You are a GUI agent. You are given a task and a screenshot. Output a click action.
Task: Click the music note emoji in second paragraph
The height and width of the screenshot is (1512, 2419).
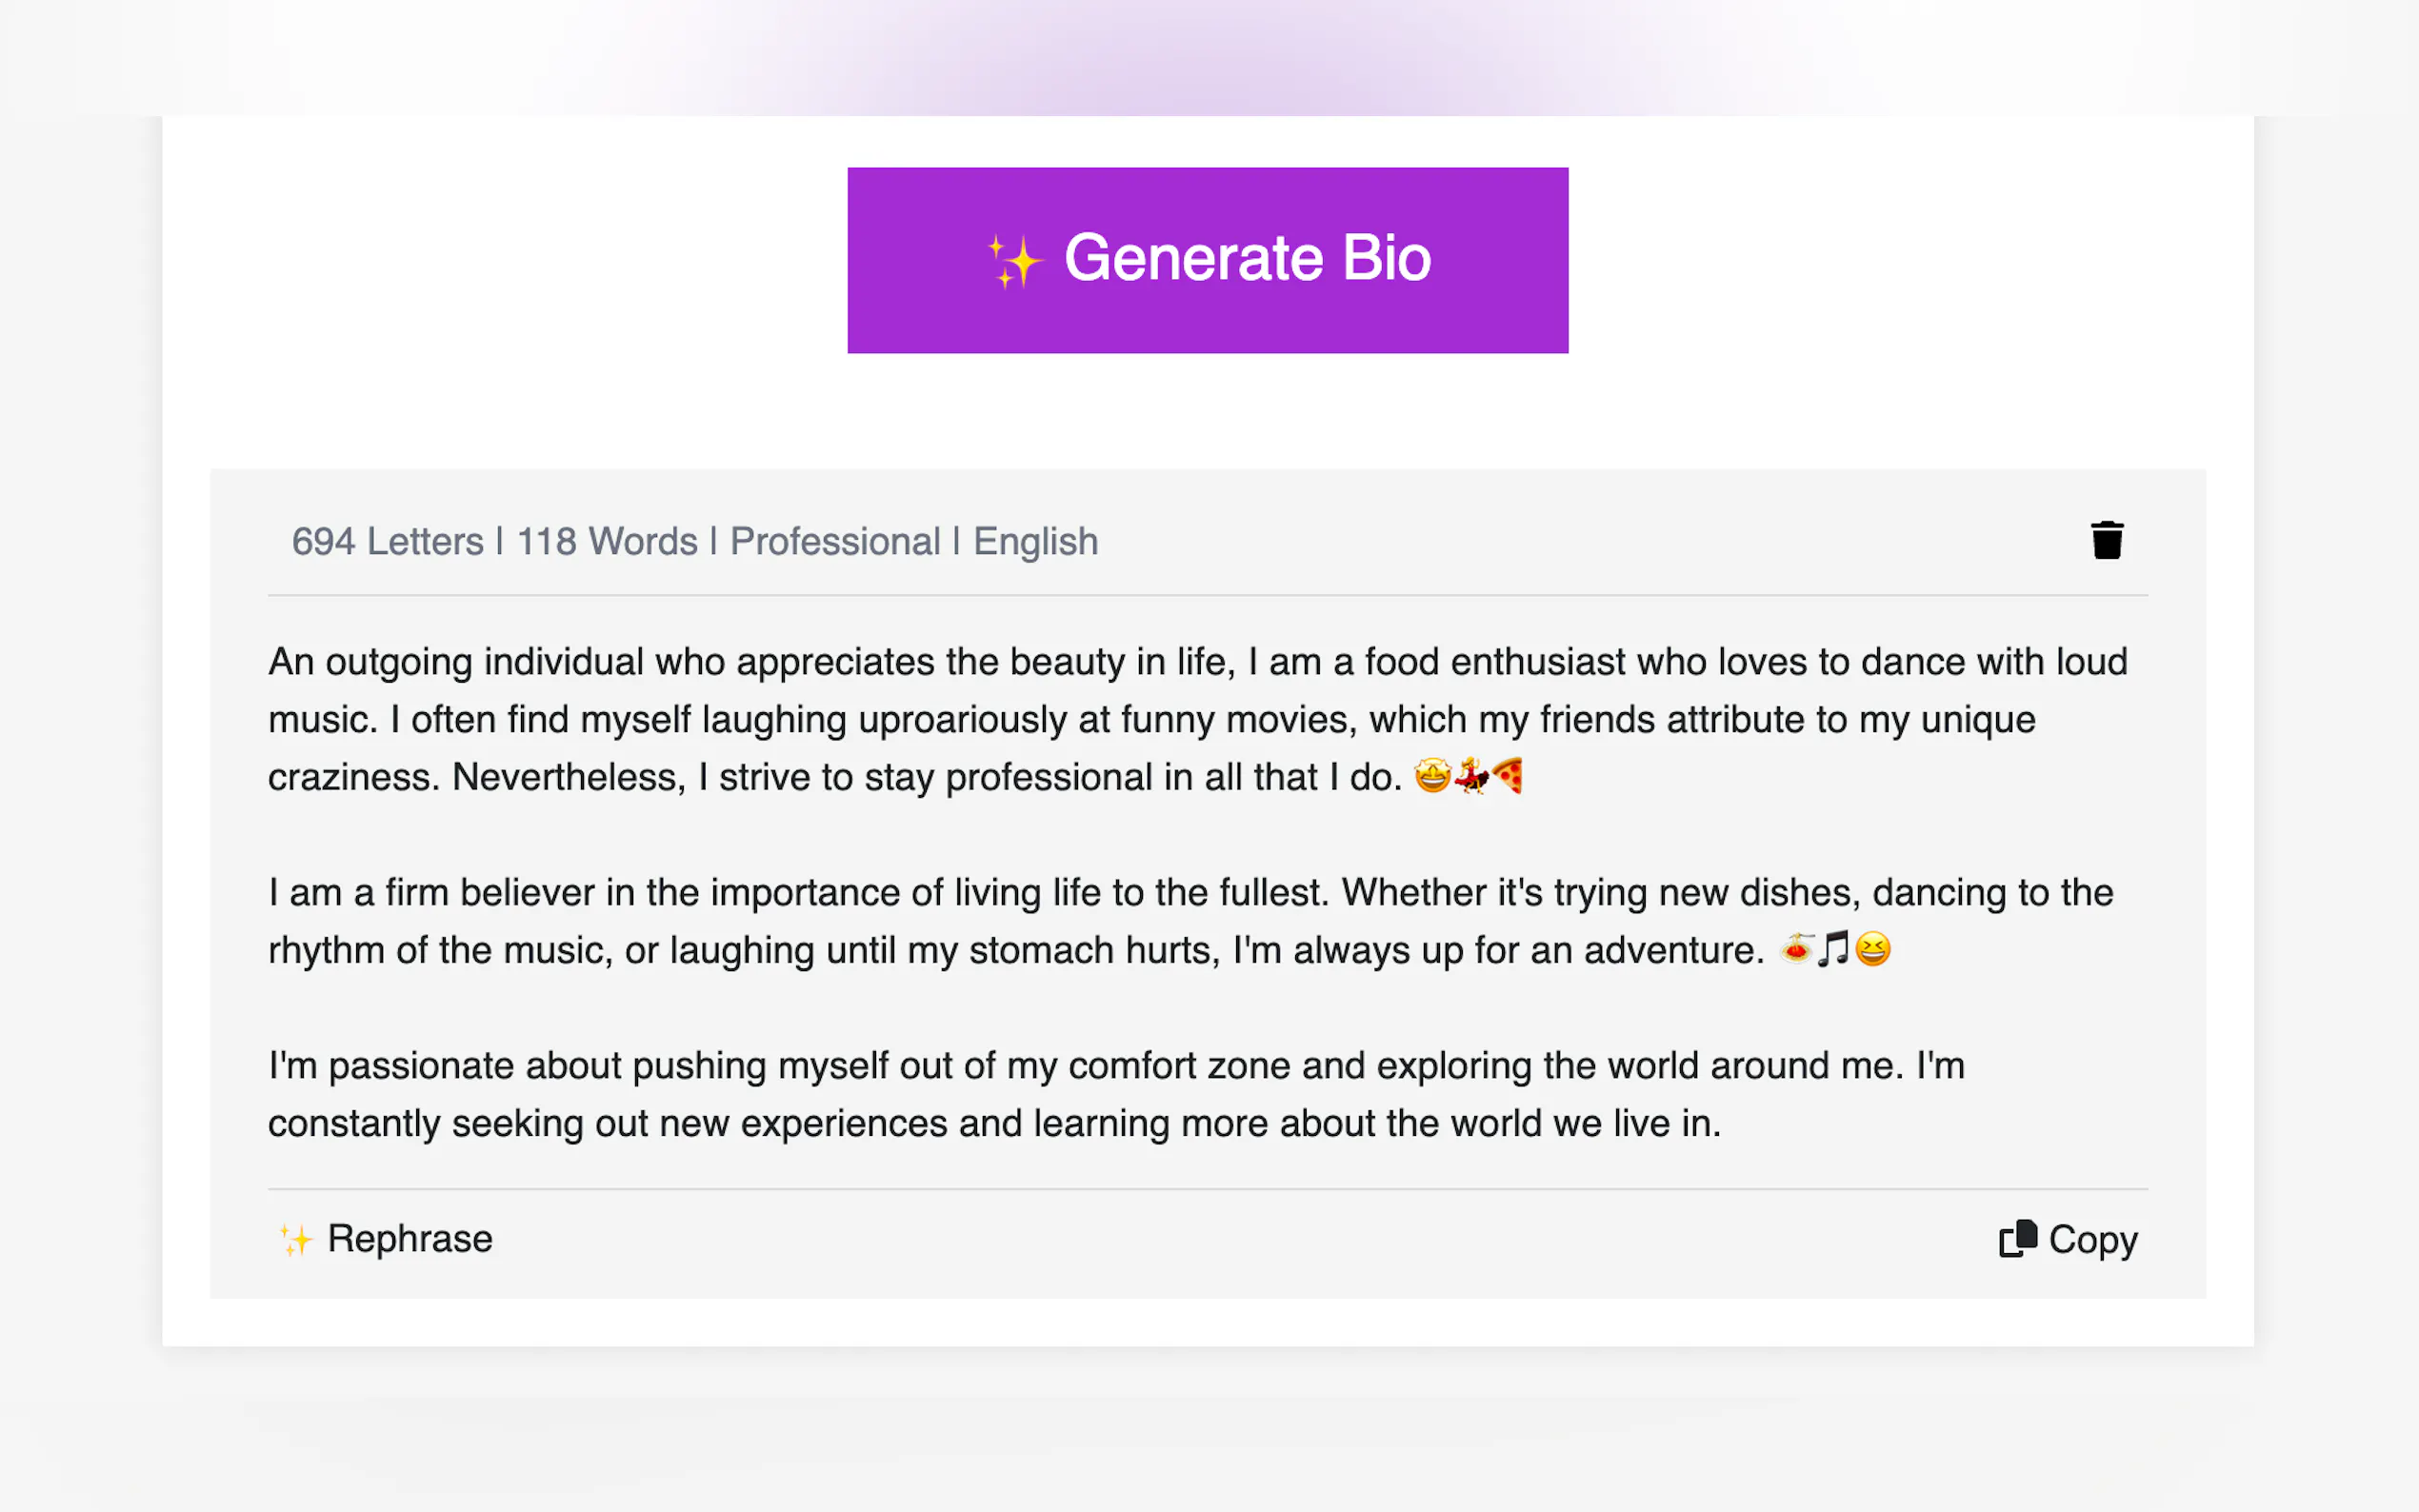[1834, 949]
